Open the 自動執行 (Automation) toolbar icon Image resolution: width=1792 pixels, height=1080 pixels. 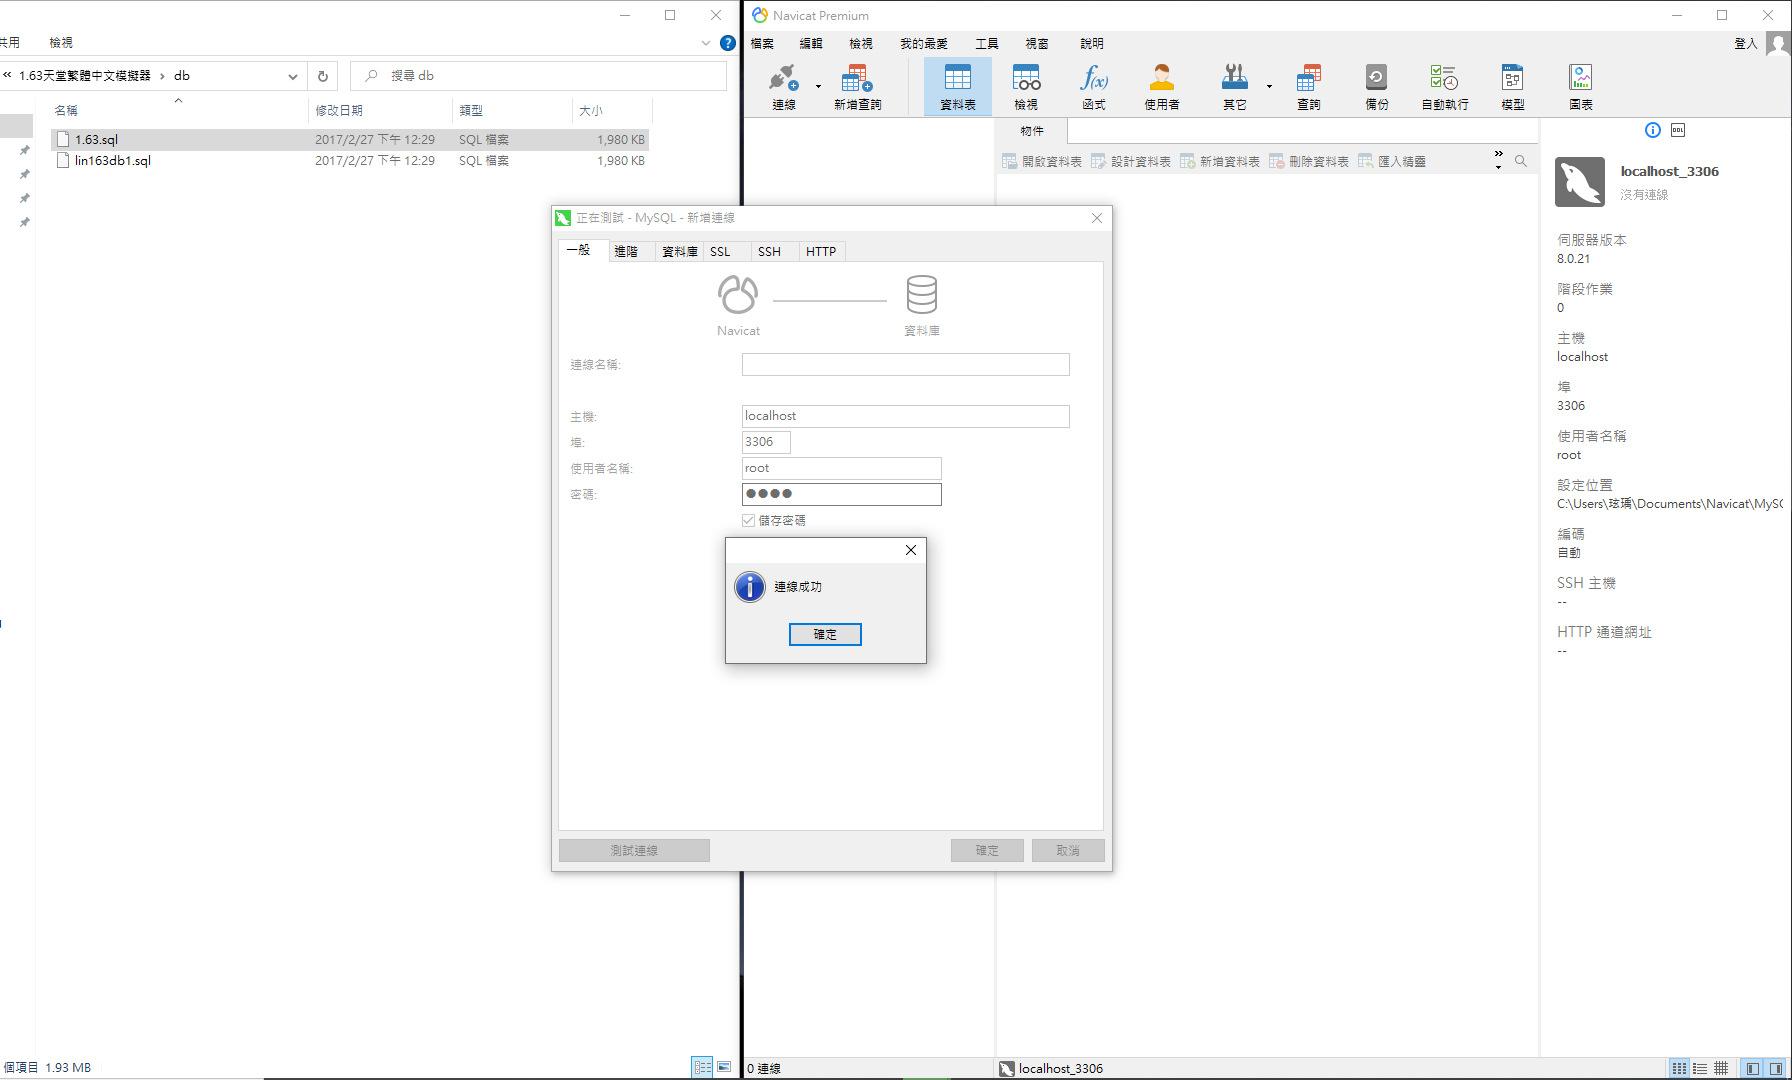pyautogui.click(x=1445, y=86)
